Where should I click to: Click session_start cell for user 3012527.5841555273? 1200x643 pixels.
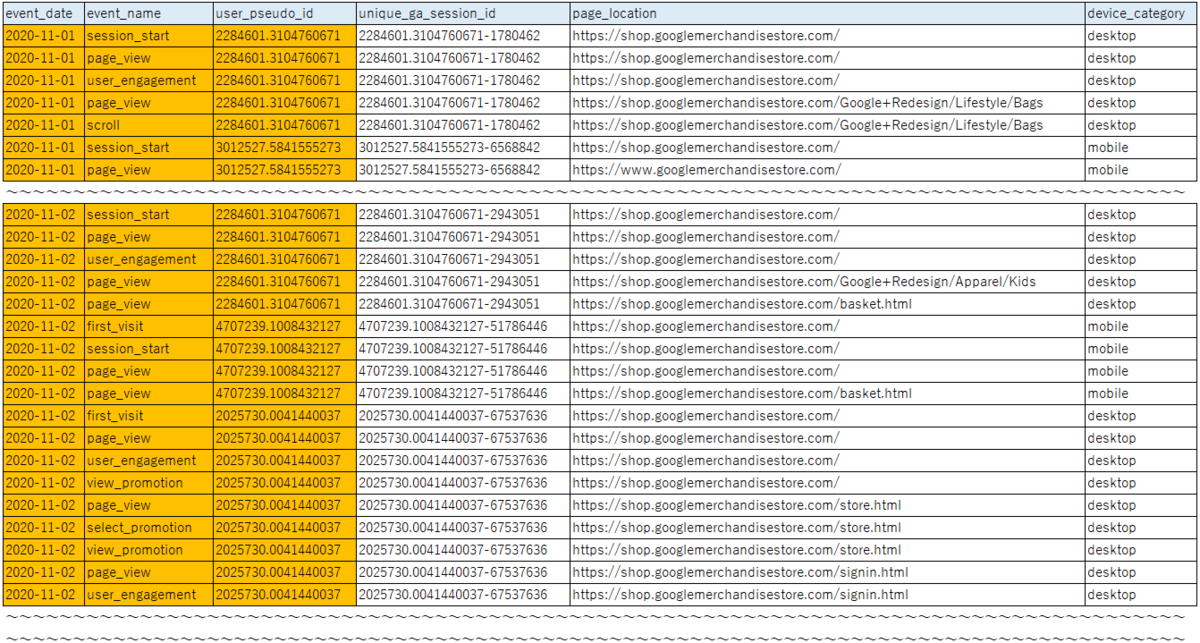click(148, 148)
